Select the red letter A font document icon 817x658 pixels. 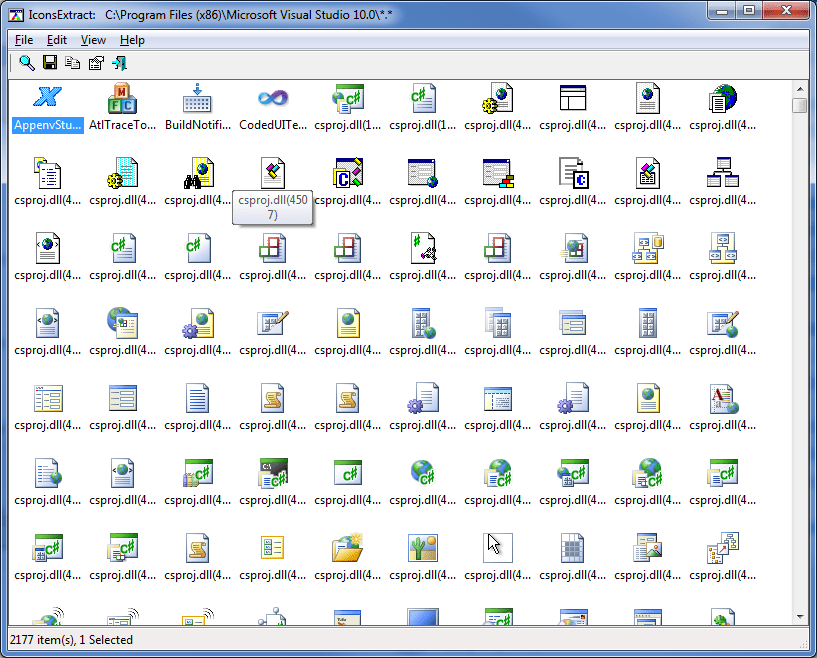click(724, 398)
